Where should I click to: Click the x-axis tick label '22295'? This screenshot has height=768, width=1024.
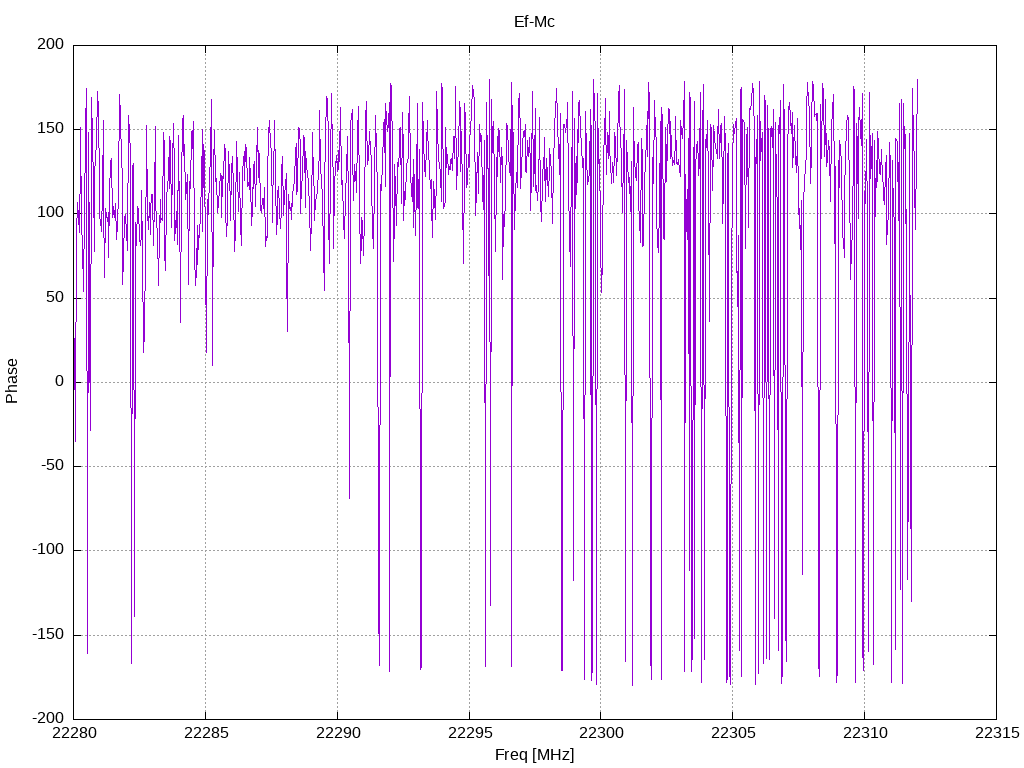coord(470,733)
